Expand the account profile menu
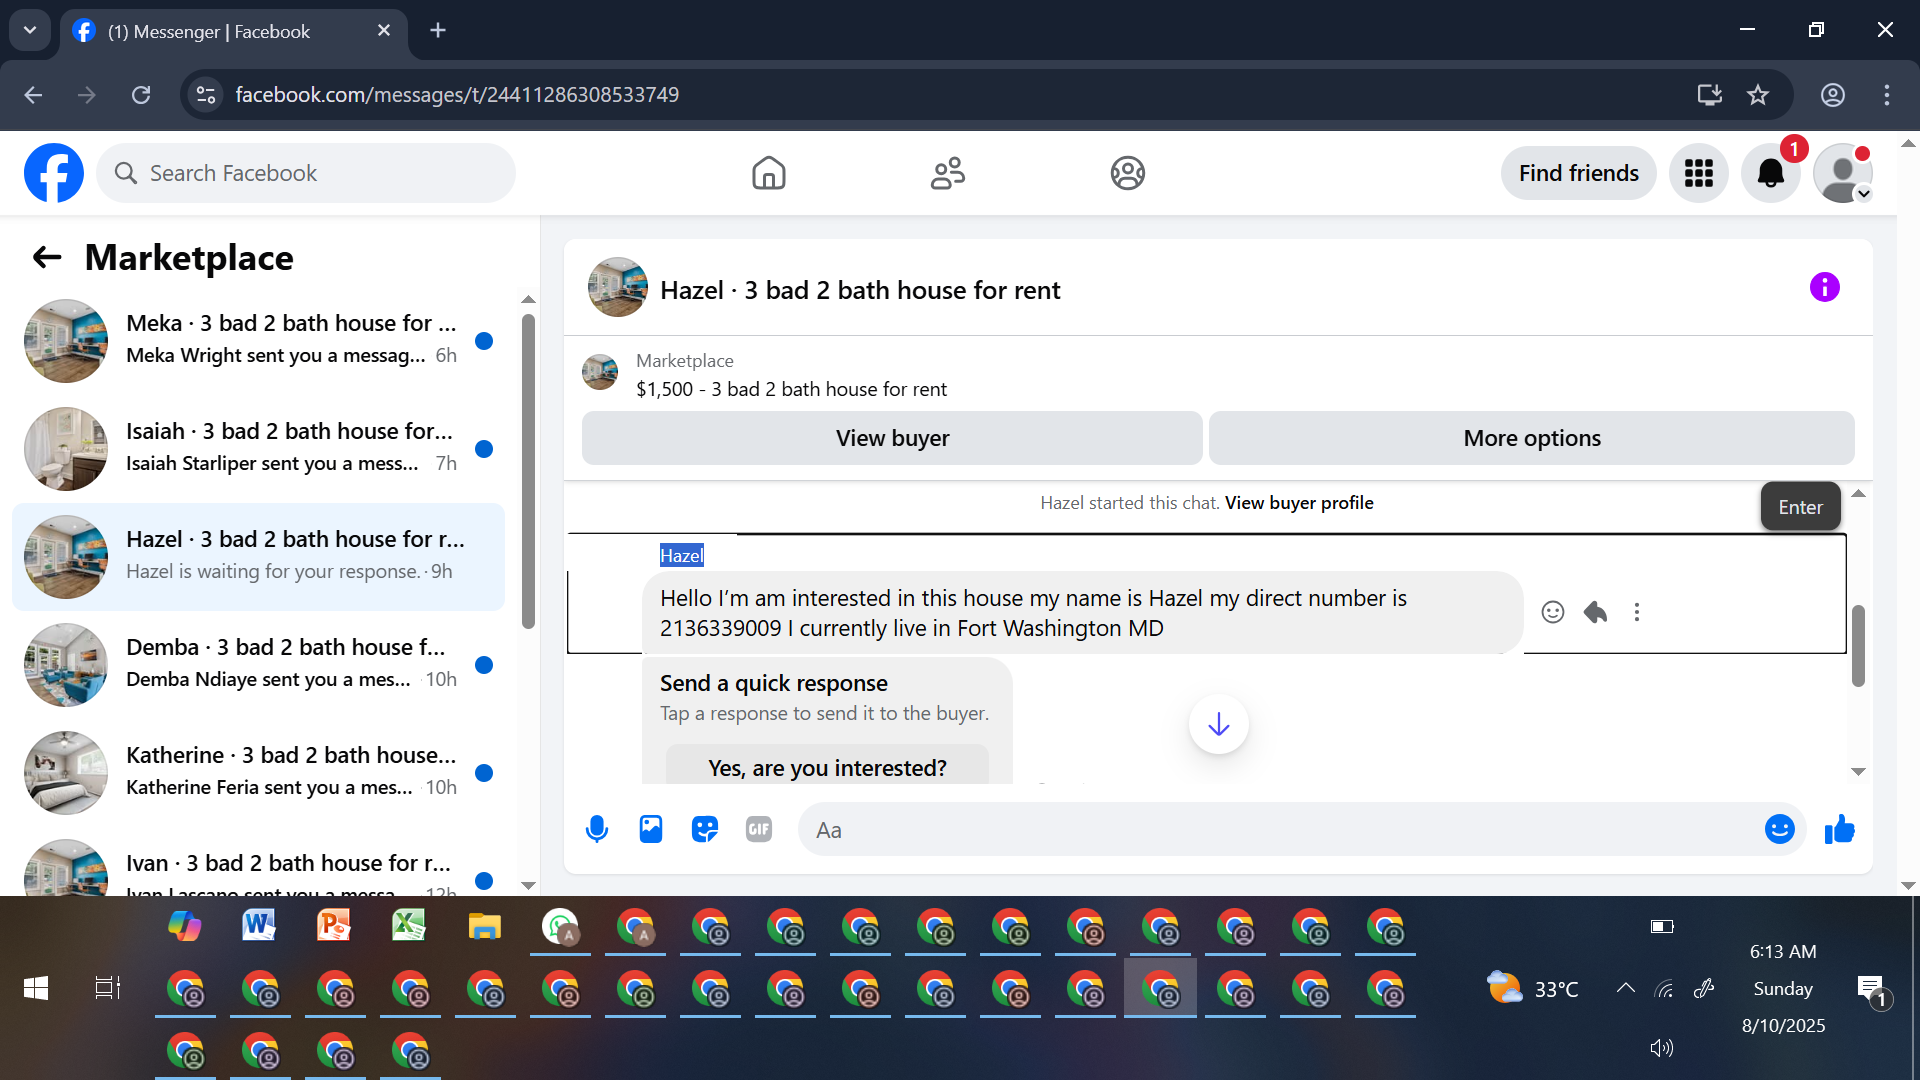This screenshot has width=1920, height=1080. point(1842,174)
